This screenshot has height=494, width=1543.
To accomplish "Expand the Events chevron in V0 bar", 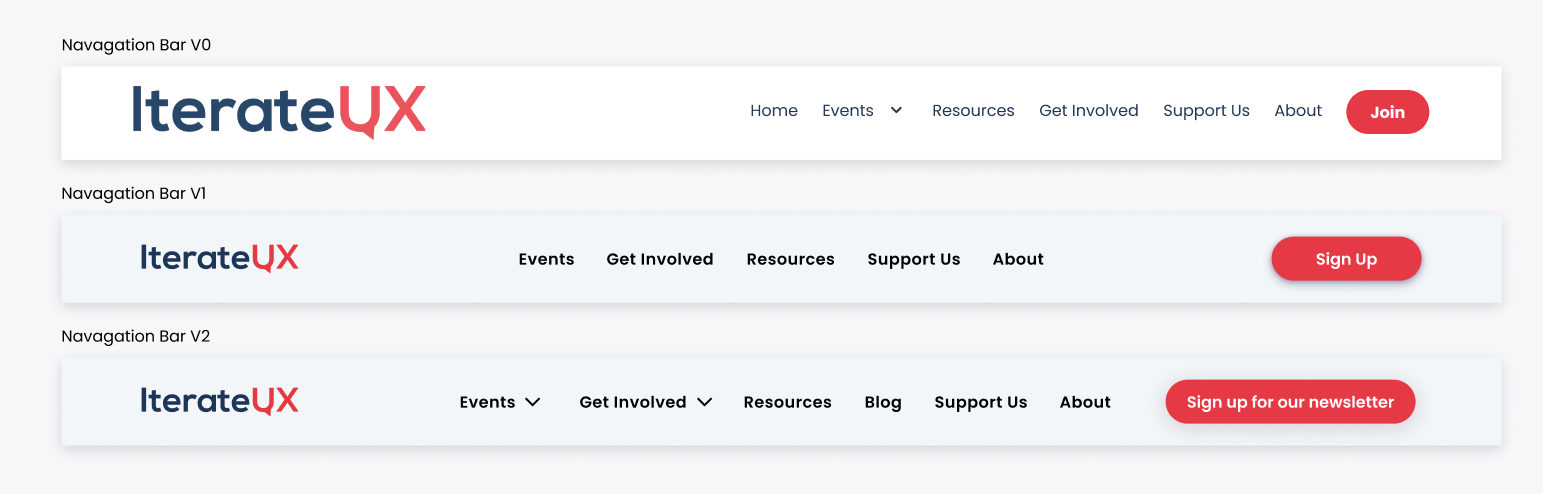I will point(896,110).
